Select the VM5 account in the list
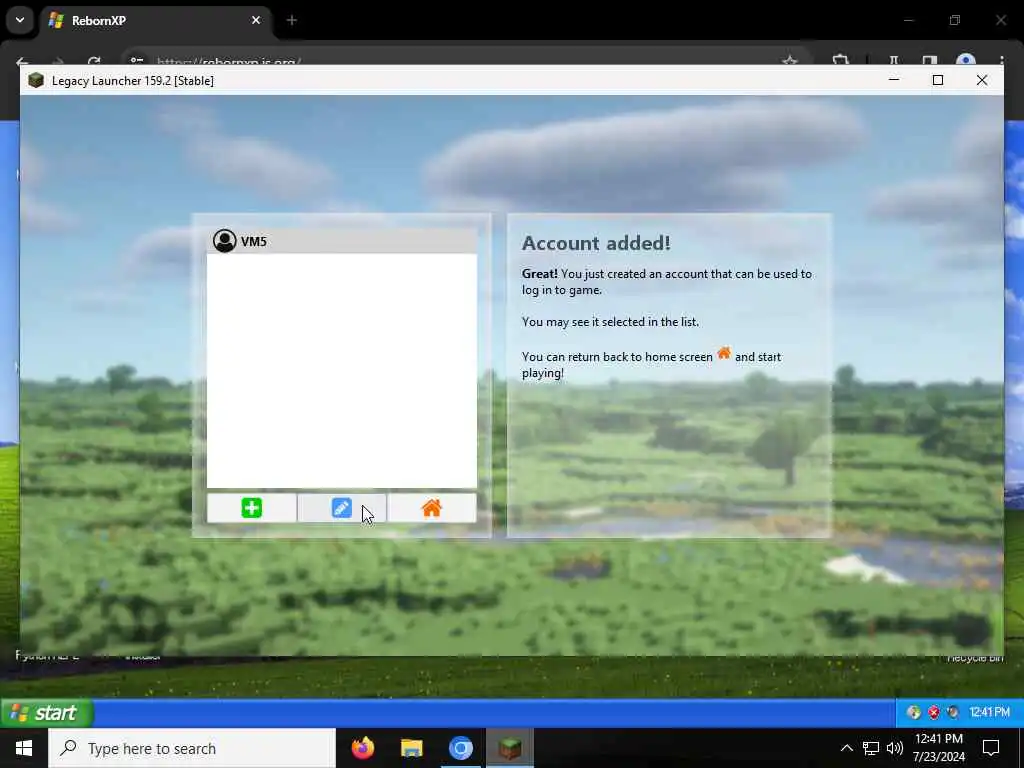Image resolution: width=1024 pixels, height=768 pixels. pyautogui.click(x=342, y=241)
